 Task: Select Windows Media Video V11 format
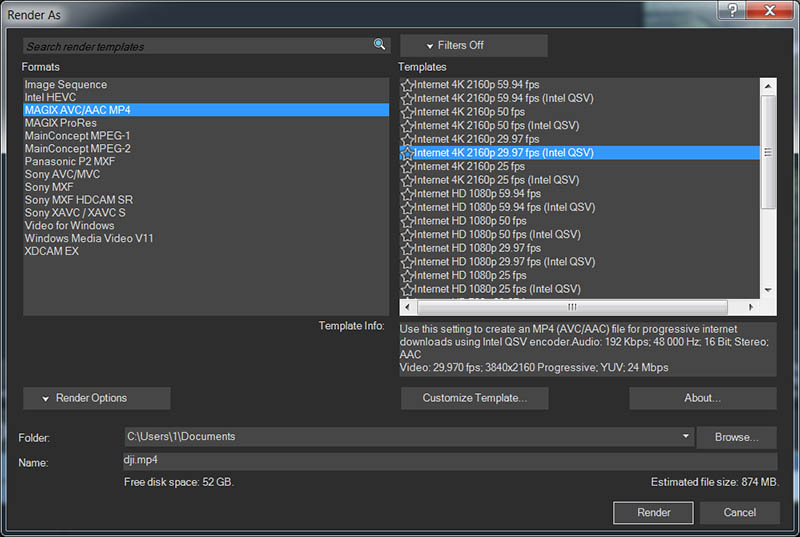tap(206, 238)
